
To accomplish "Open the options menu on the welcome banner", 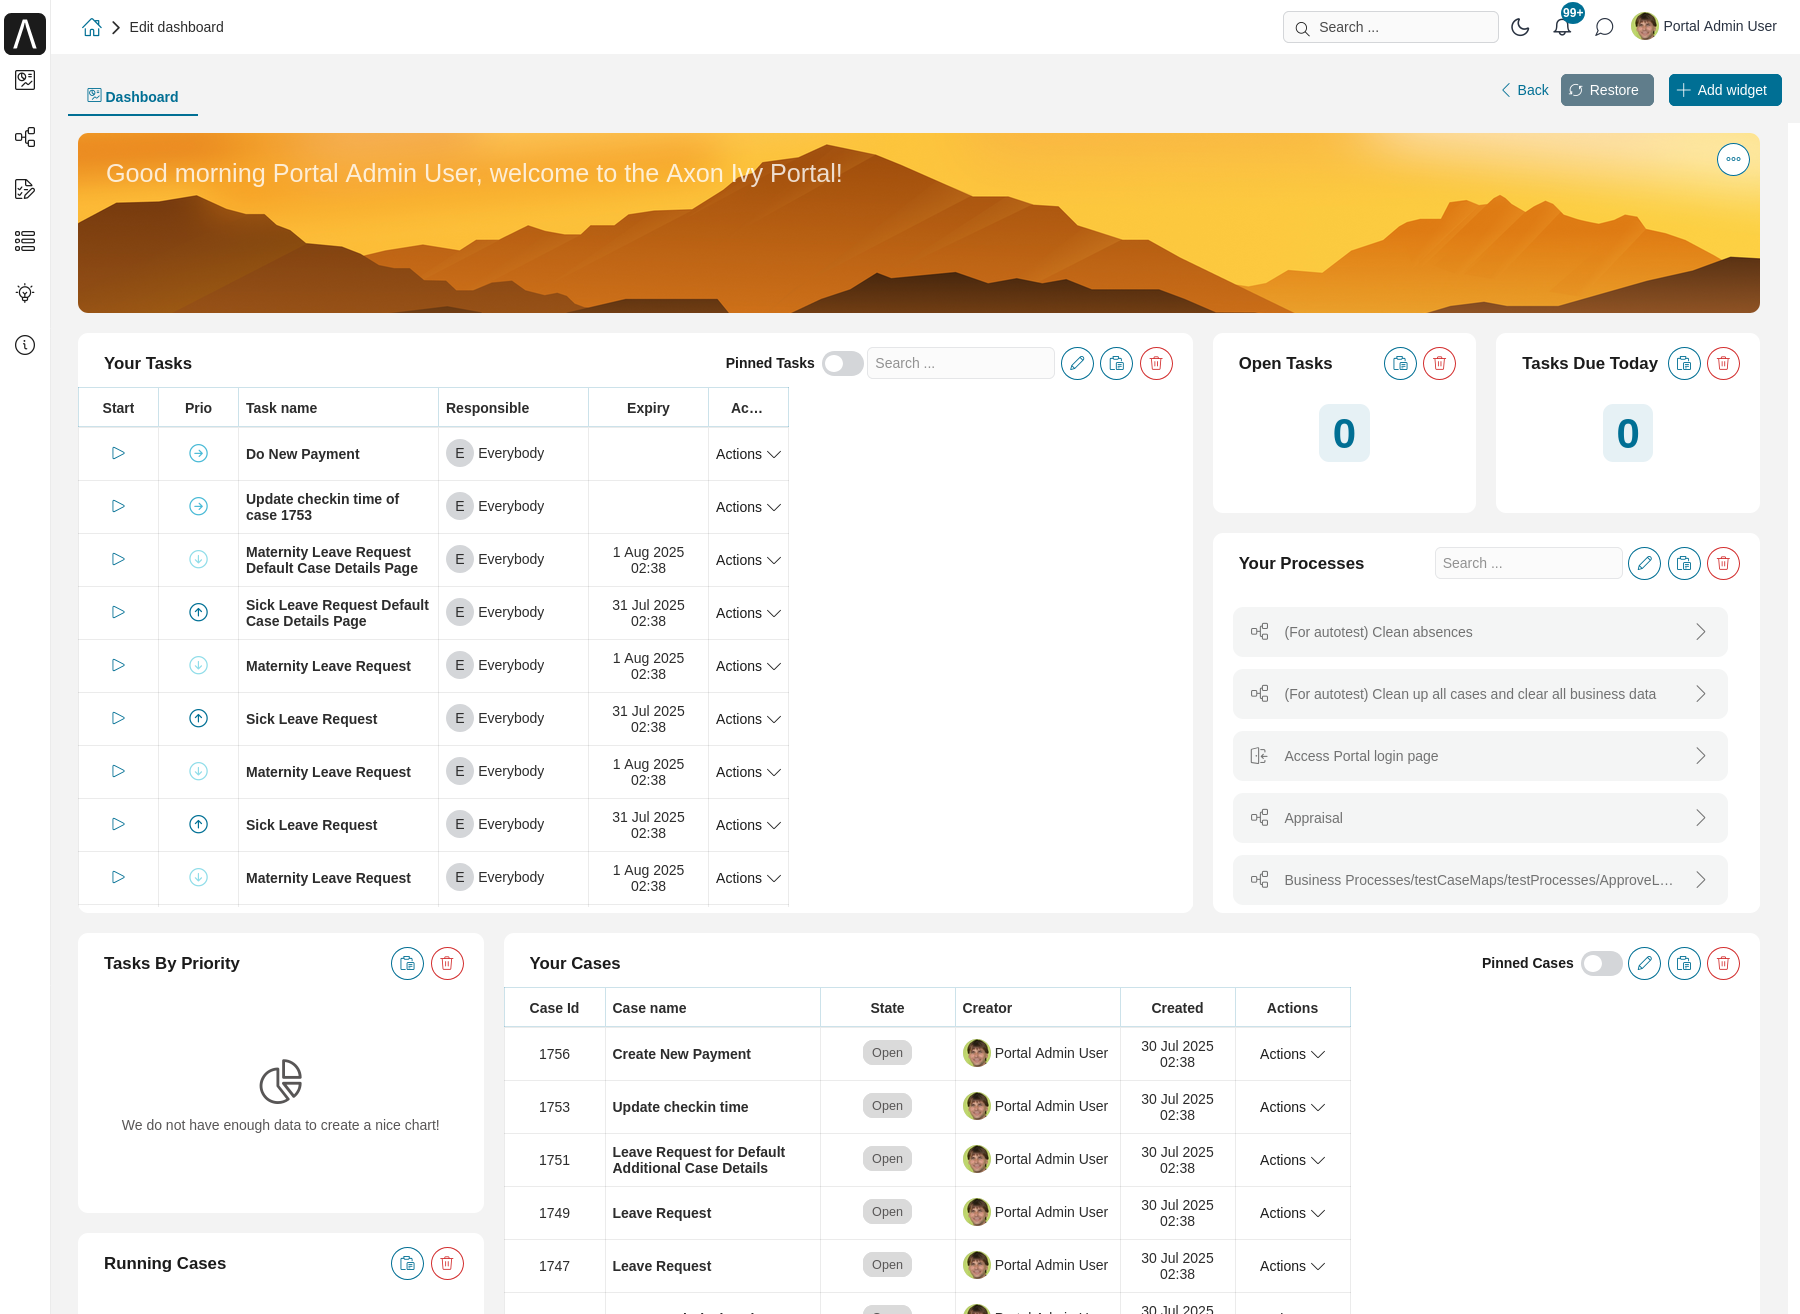I will click(x=1733, y=159).
